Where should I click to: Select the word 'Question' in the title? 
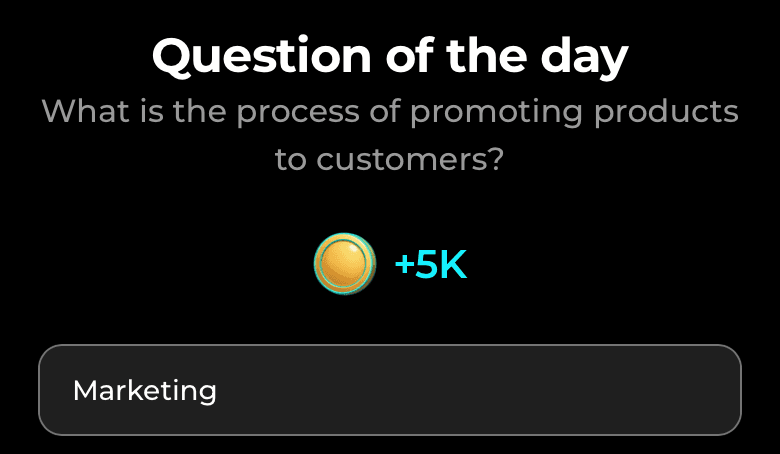(262, 56)
